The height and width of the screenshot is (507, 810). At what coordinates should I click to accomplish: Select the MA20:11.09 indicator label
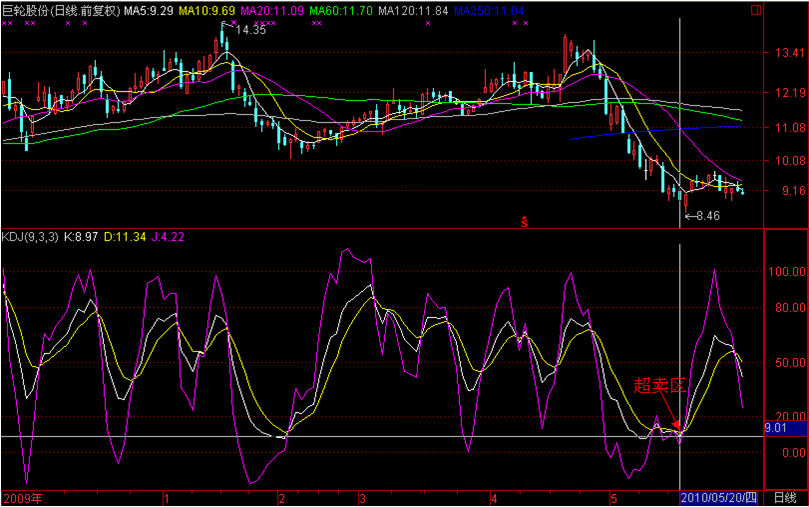(272, 11)
